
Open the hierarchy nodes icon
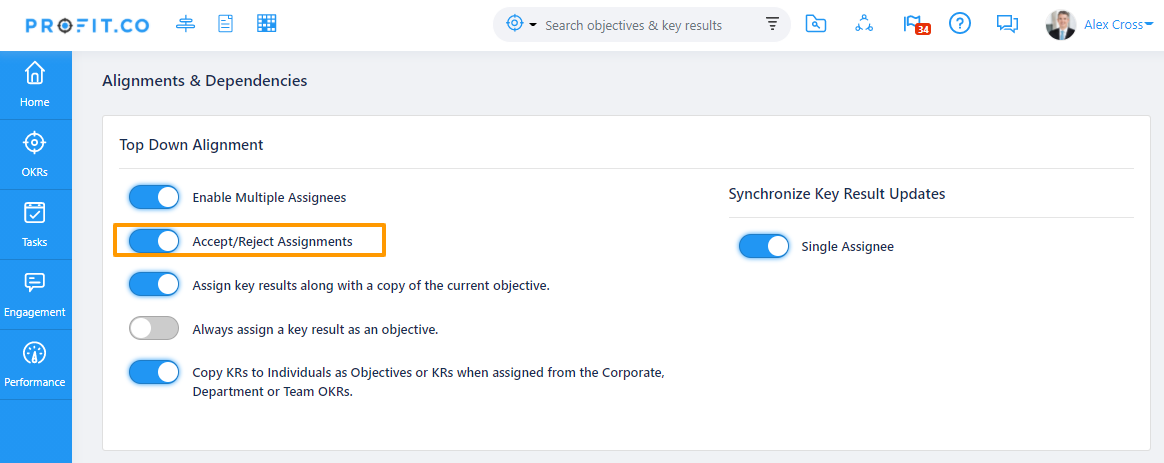(863, 24)
